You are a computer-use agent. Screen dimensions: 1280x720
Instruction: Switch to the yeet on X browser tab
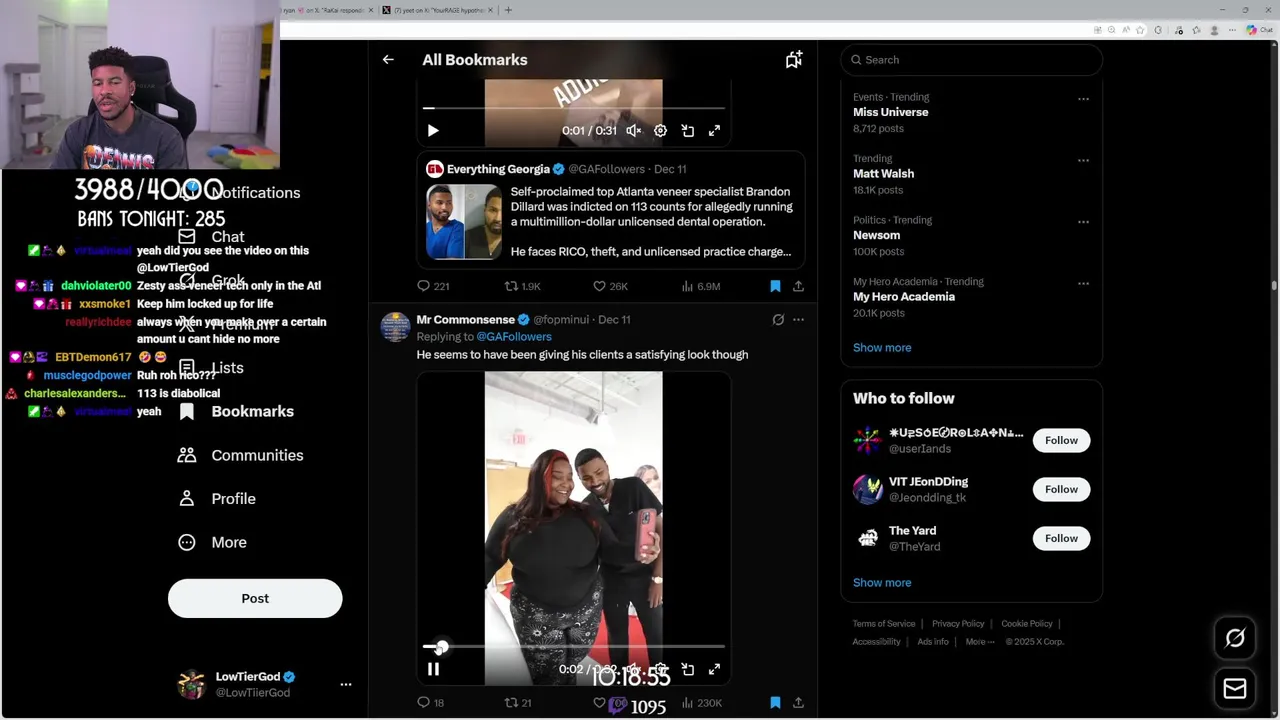(x=437, y=10)
